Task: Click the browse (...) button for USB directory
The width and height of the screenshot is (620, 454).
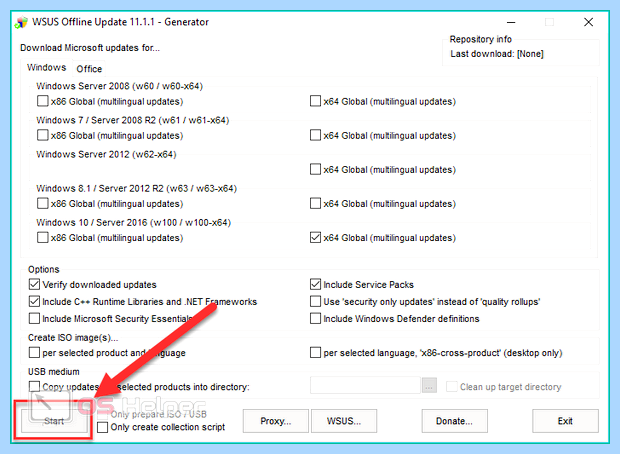Action: click(429, 386)
